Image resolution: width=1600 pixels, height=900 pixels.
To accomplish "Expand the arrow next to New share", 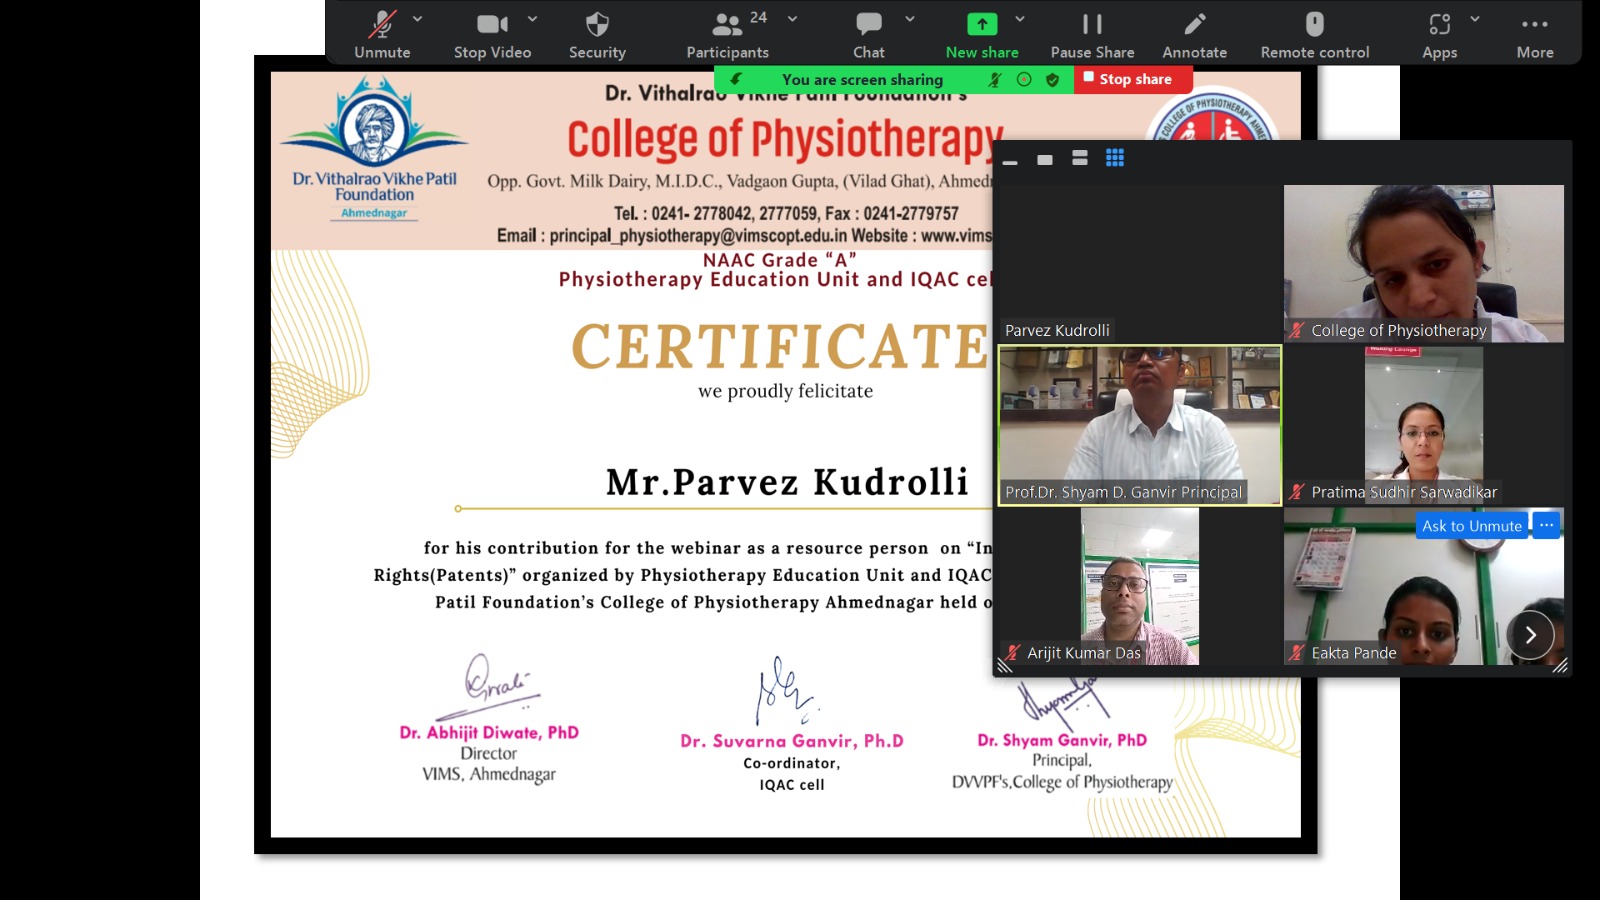I will [1020, 18].
